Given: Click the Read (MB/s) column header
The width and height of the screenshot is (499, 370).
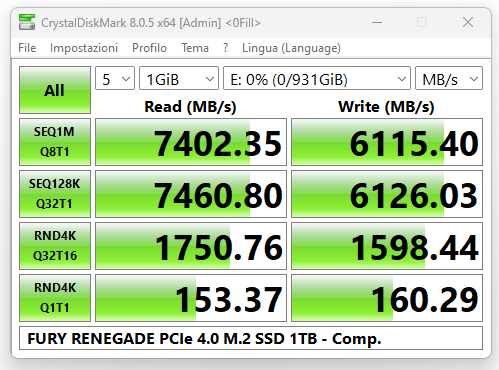Looking at the screenshot, I should click(x=190, y=107).
